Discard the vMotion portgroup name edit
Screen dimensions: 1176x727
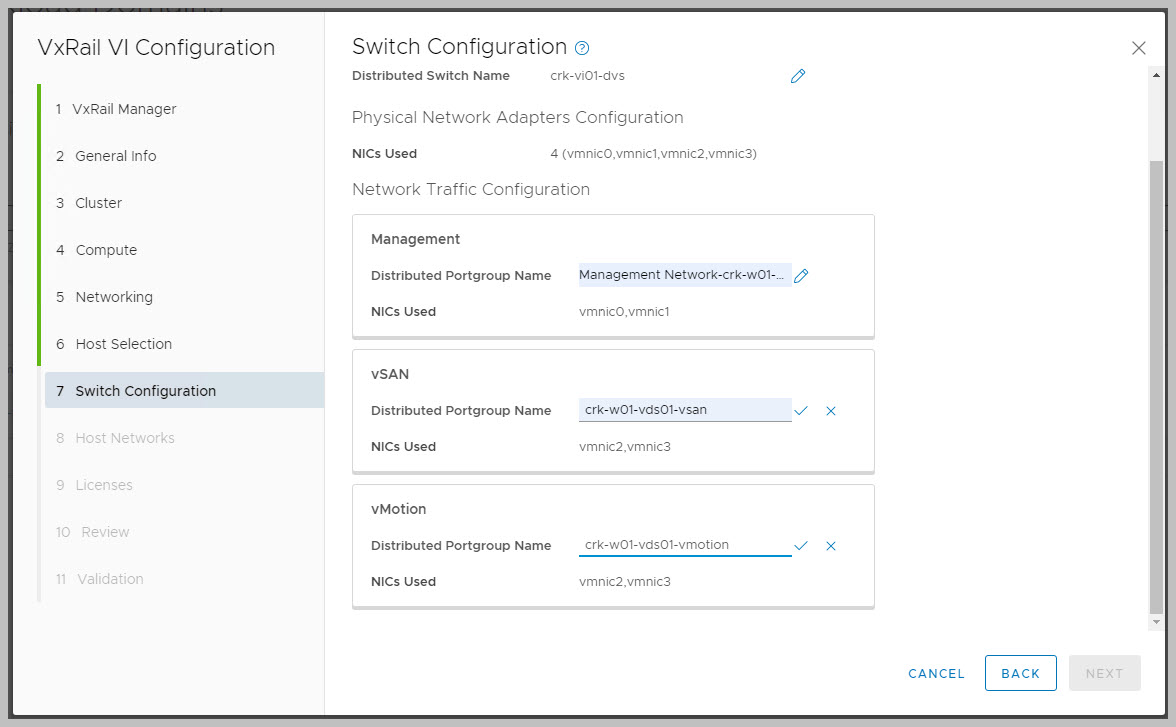point(831,546)
